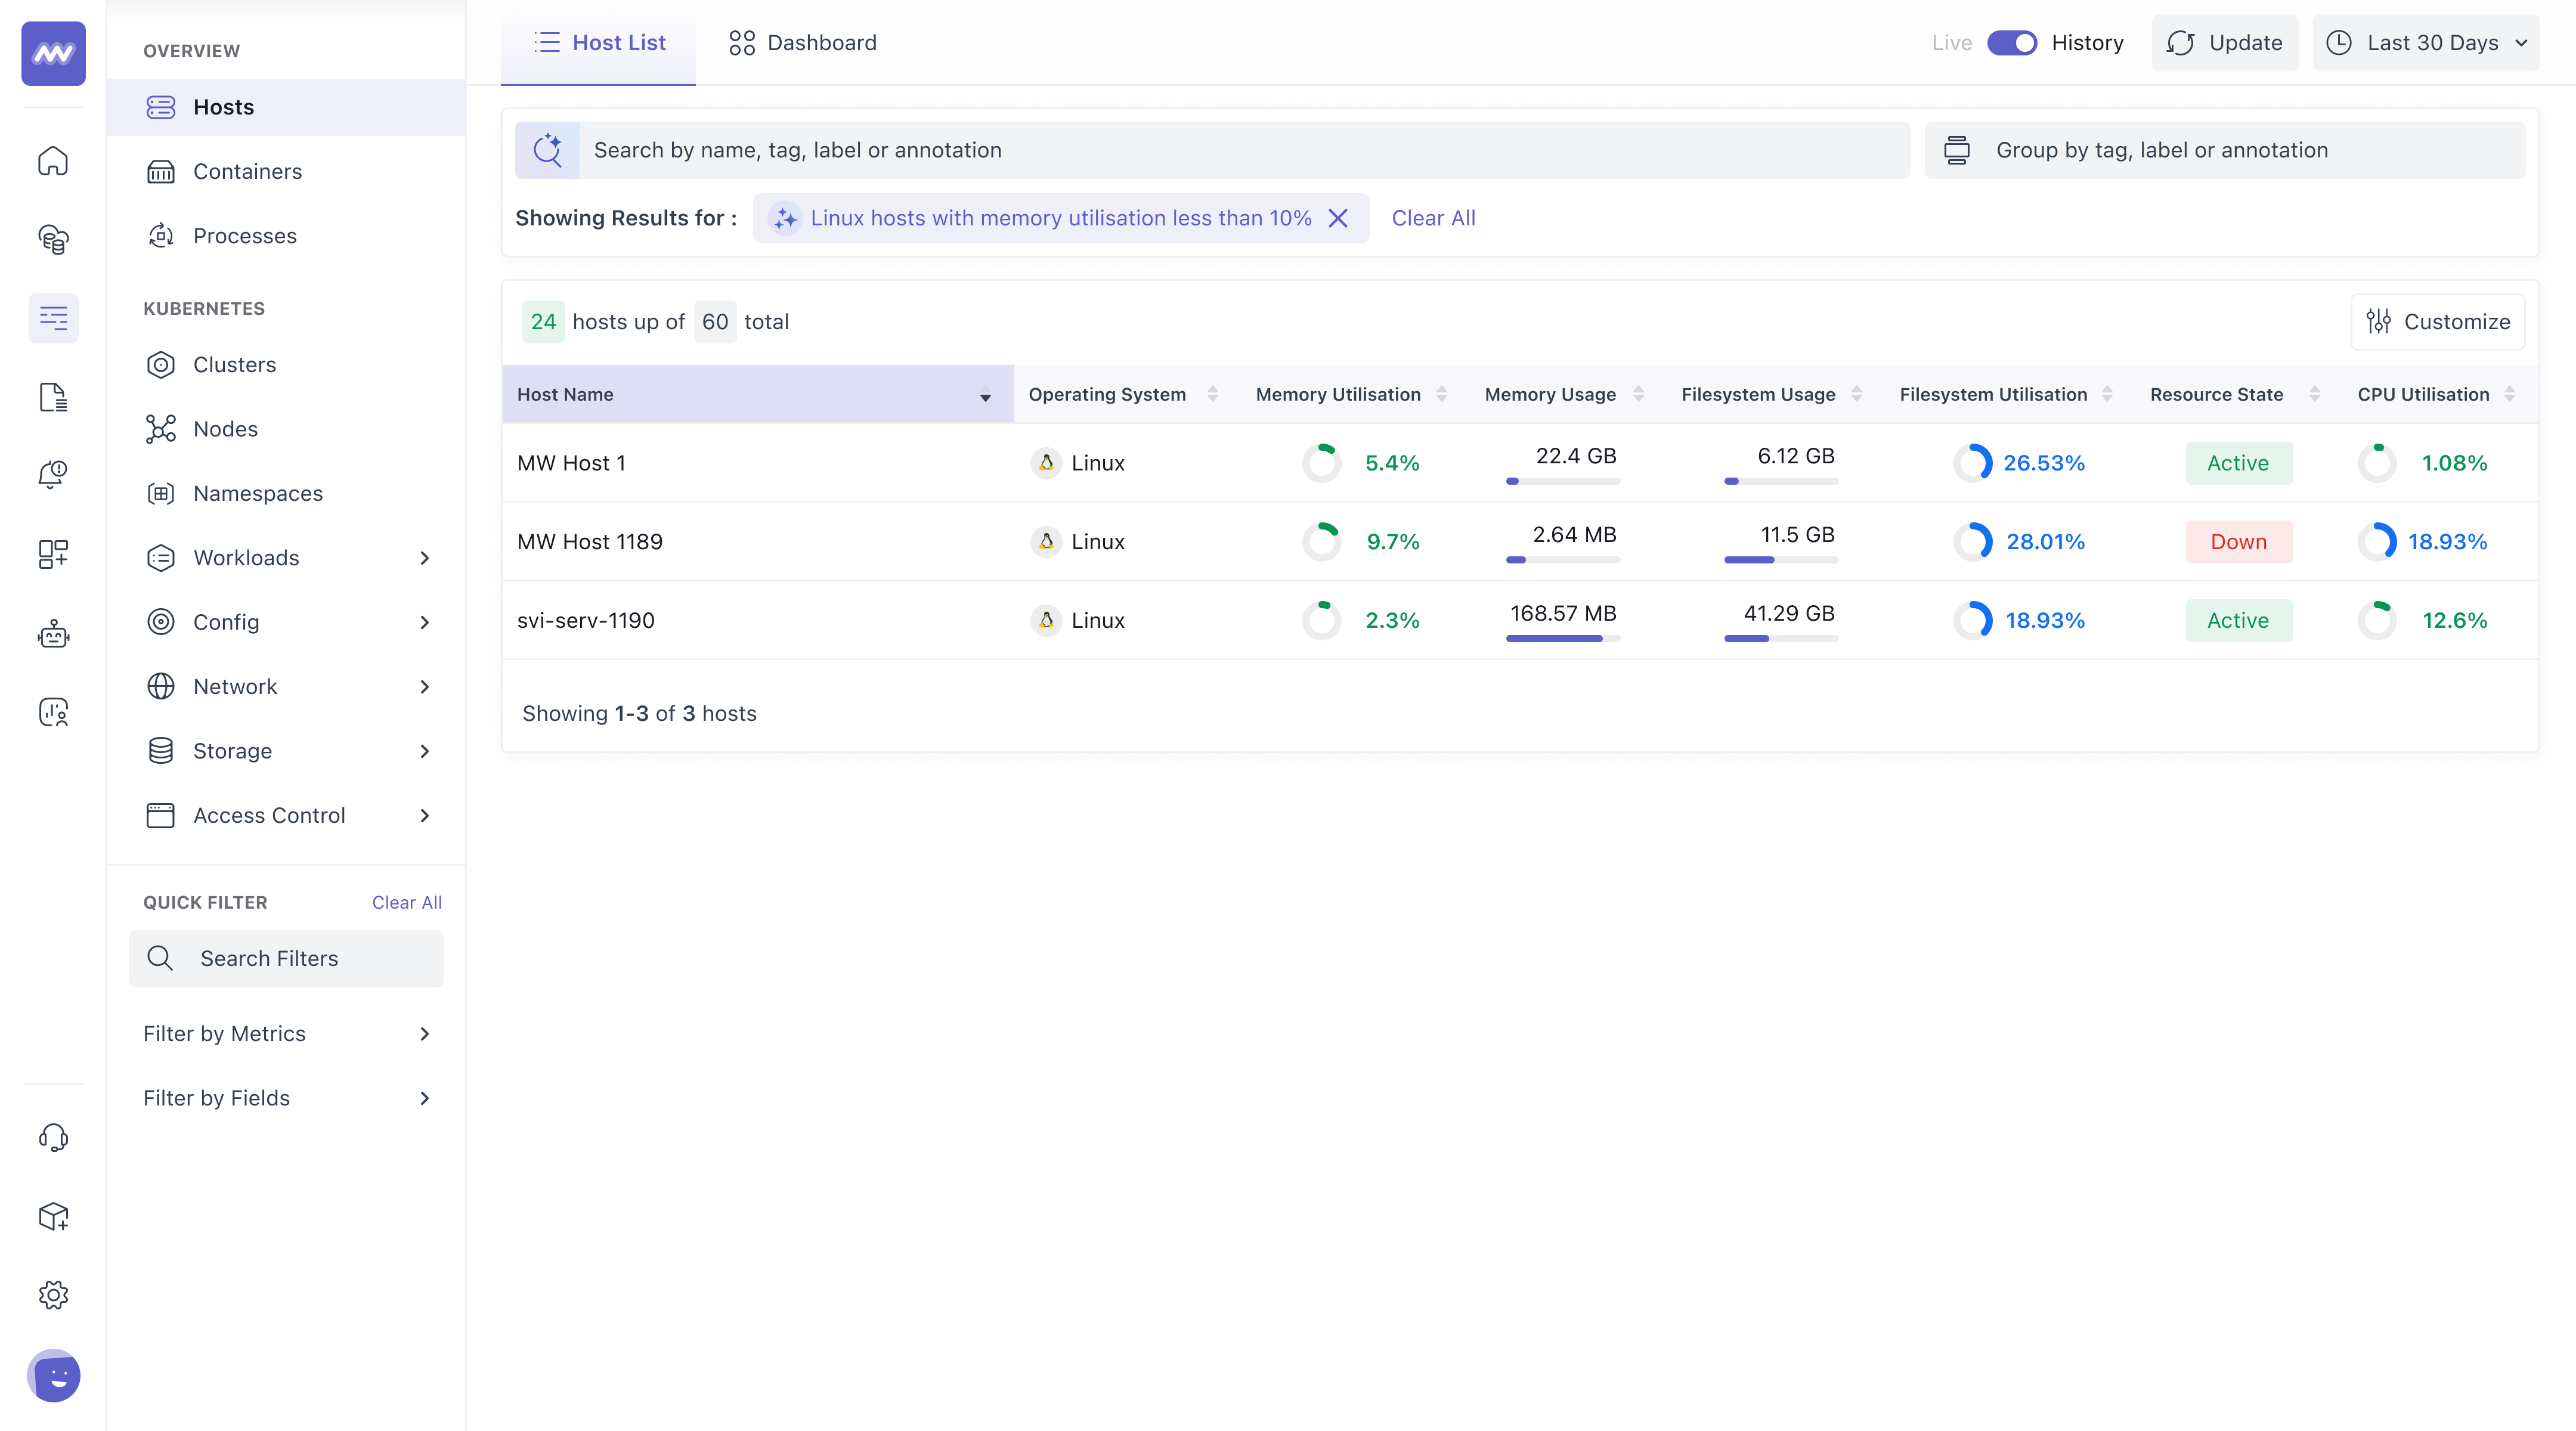
Task: Select the Dashboard builder icon in sidebar
Action: pyautogui.click(x=53, y=554)
